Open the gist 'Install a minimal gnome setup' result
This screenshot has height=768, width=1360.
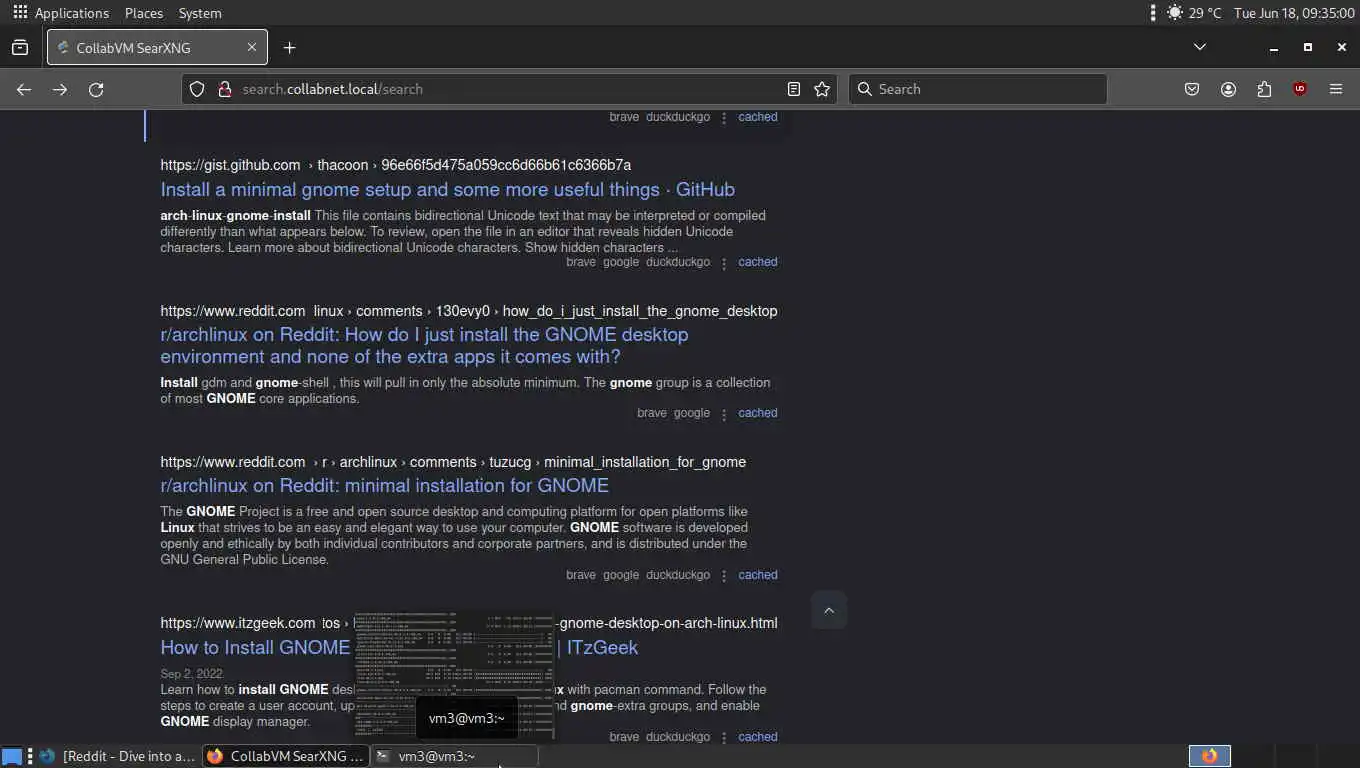pyautogui.click(x=448, y=190)
